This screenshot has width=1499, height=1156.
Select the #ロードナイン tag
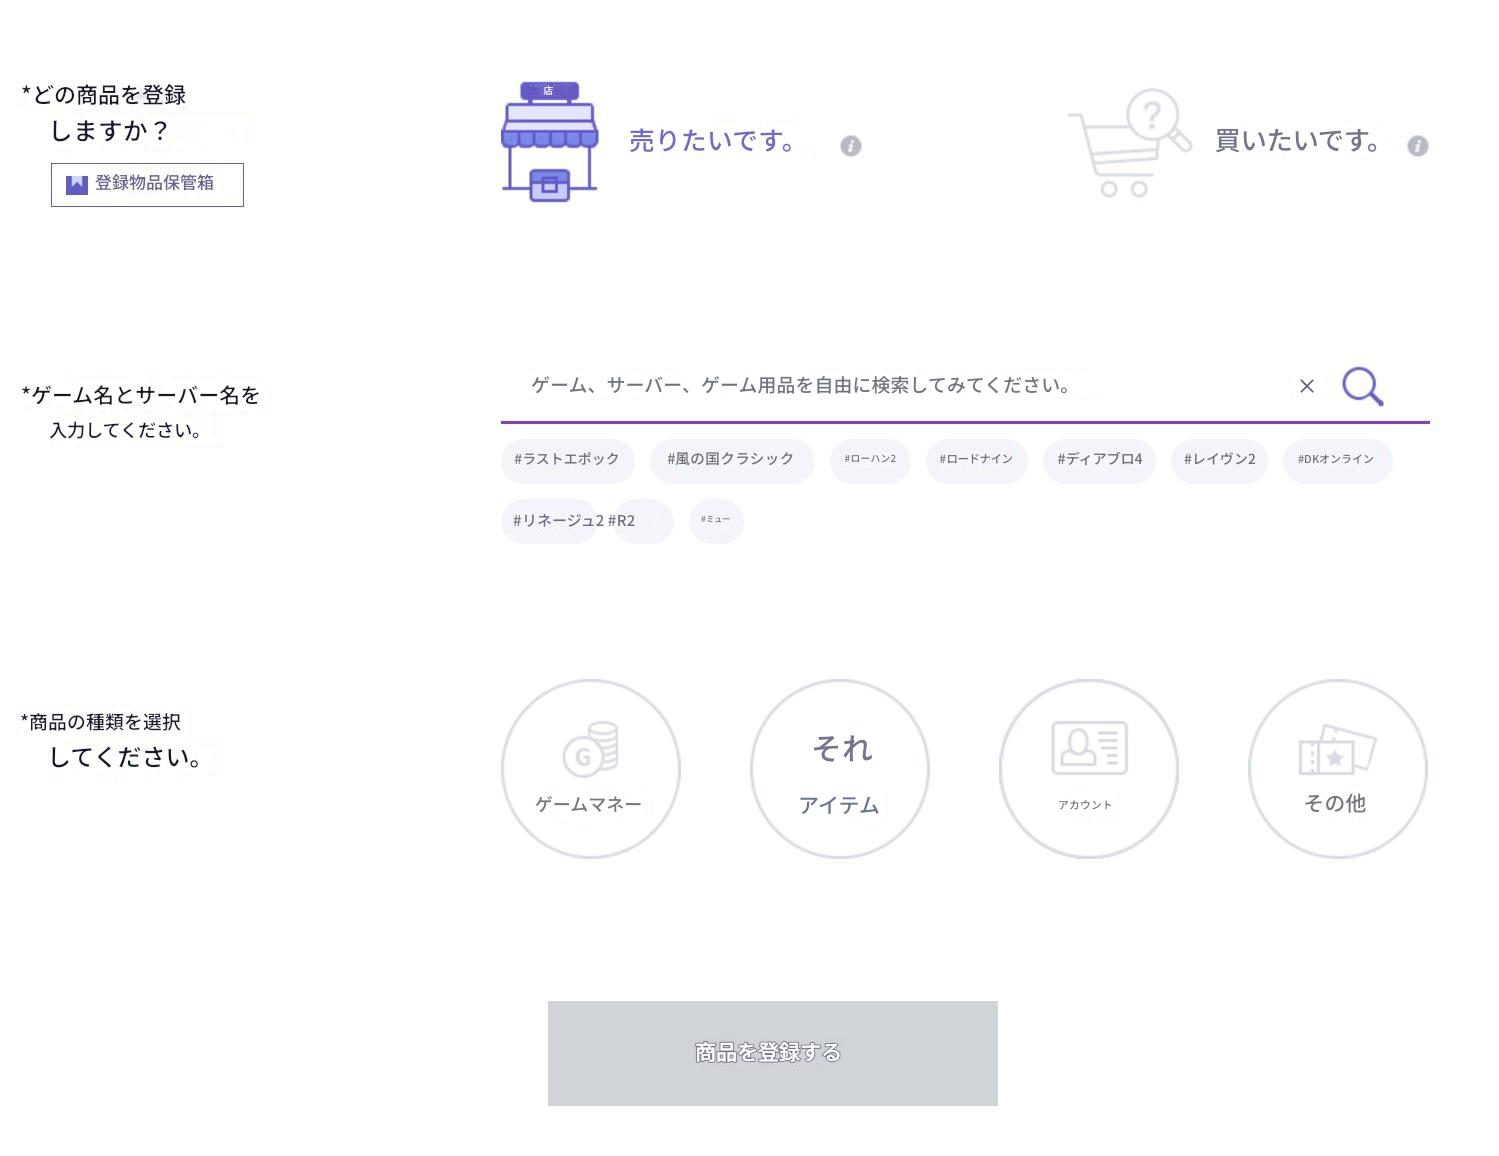pyautogui.click(x=976, y=460)
